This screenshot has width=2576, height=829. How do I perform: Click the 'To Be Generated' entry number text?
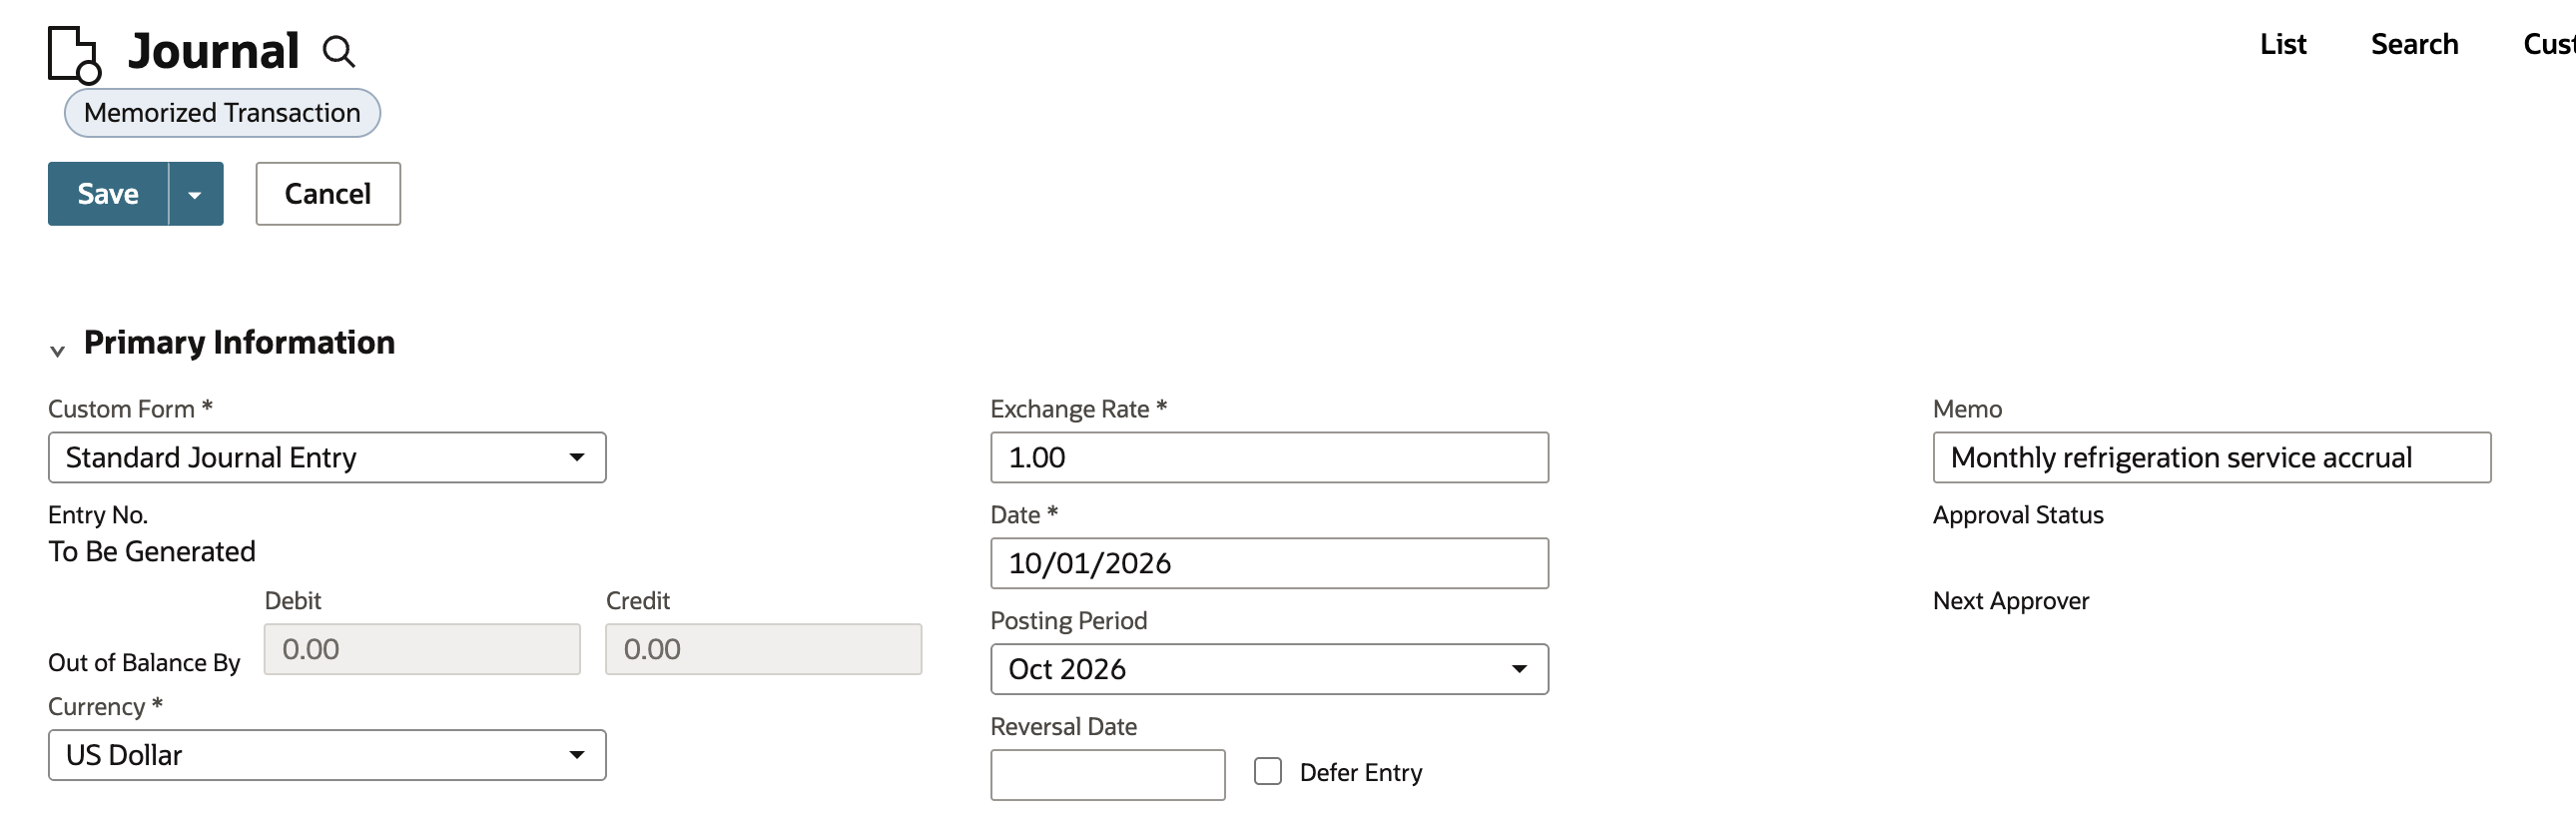click(152, 552)
